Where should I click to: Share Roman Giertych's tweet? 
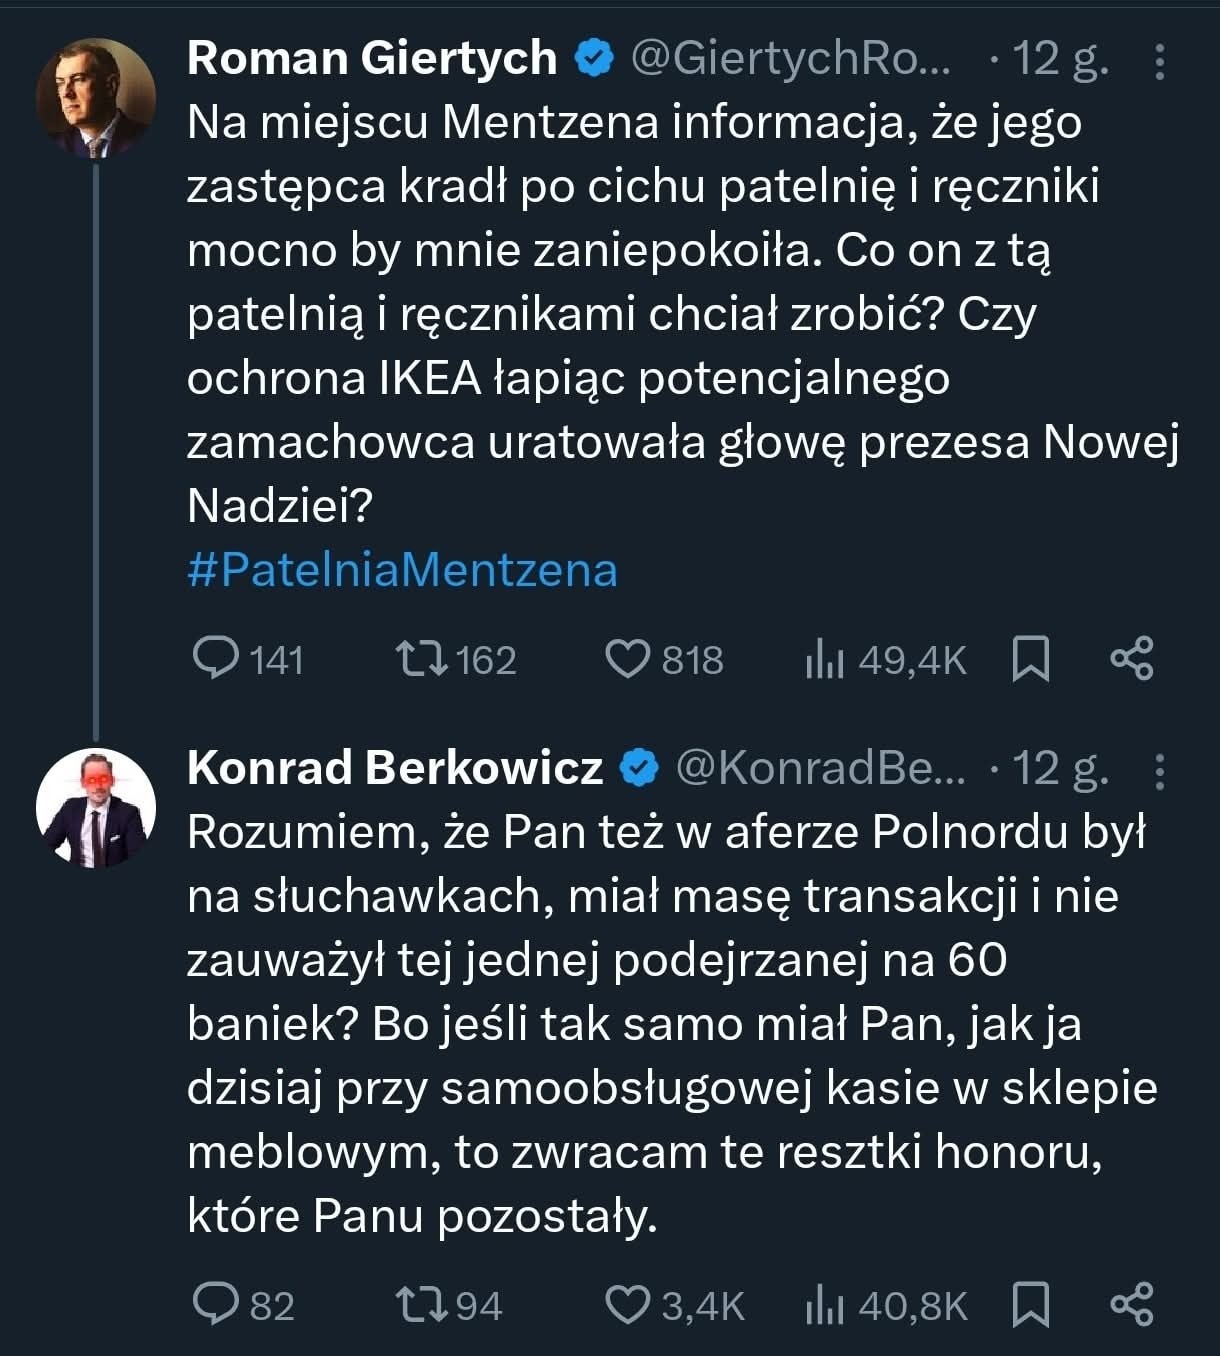(x=1132, y=659)
